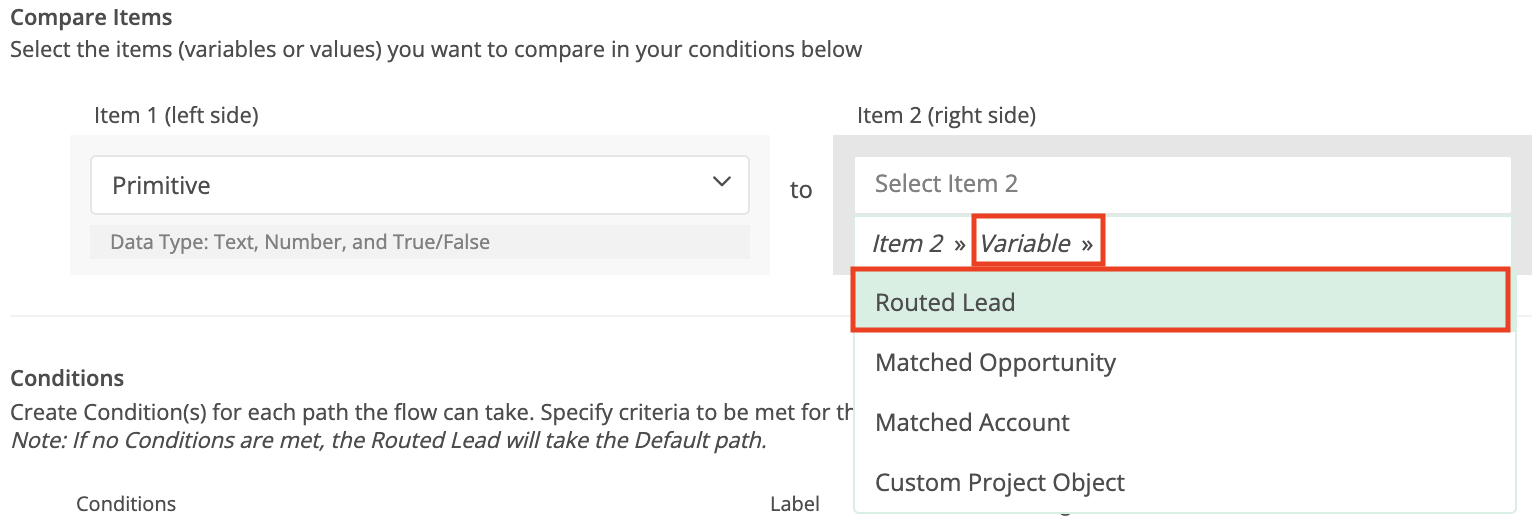Click the arrow separator after Item 2 breadcrumb

(960, 244)
